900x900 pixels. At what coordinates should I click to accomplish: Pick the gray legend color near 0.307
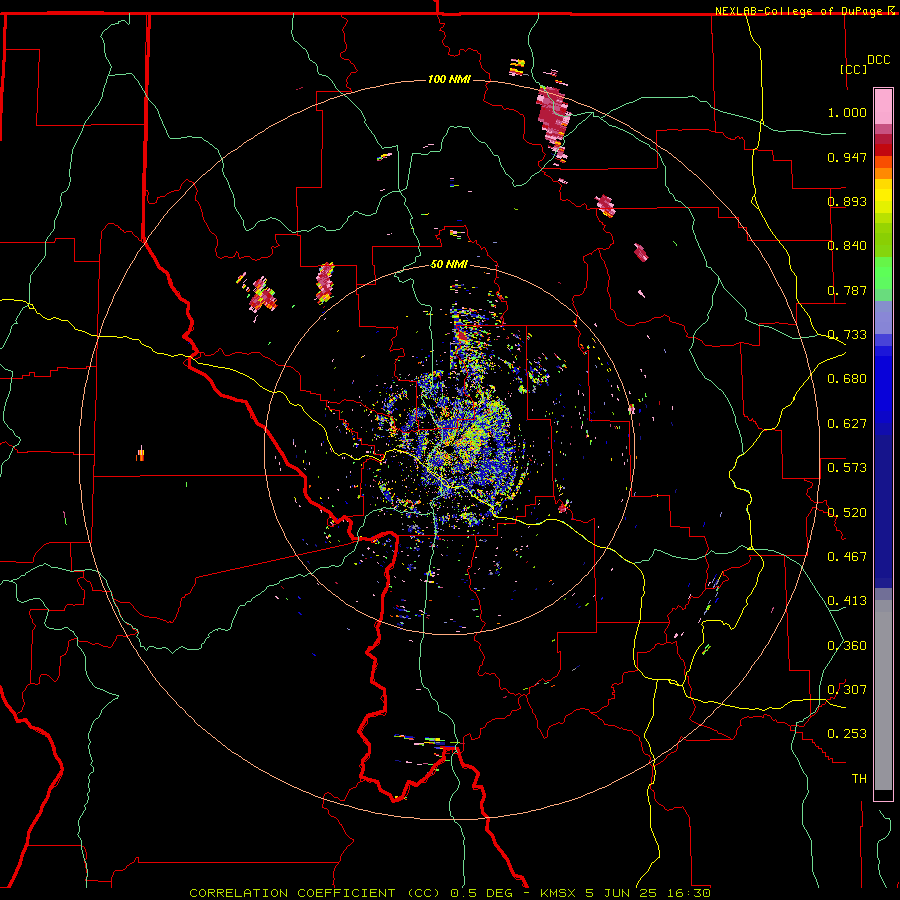(x=883, y=695)
